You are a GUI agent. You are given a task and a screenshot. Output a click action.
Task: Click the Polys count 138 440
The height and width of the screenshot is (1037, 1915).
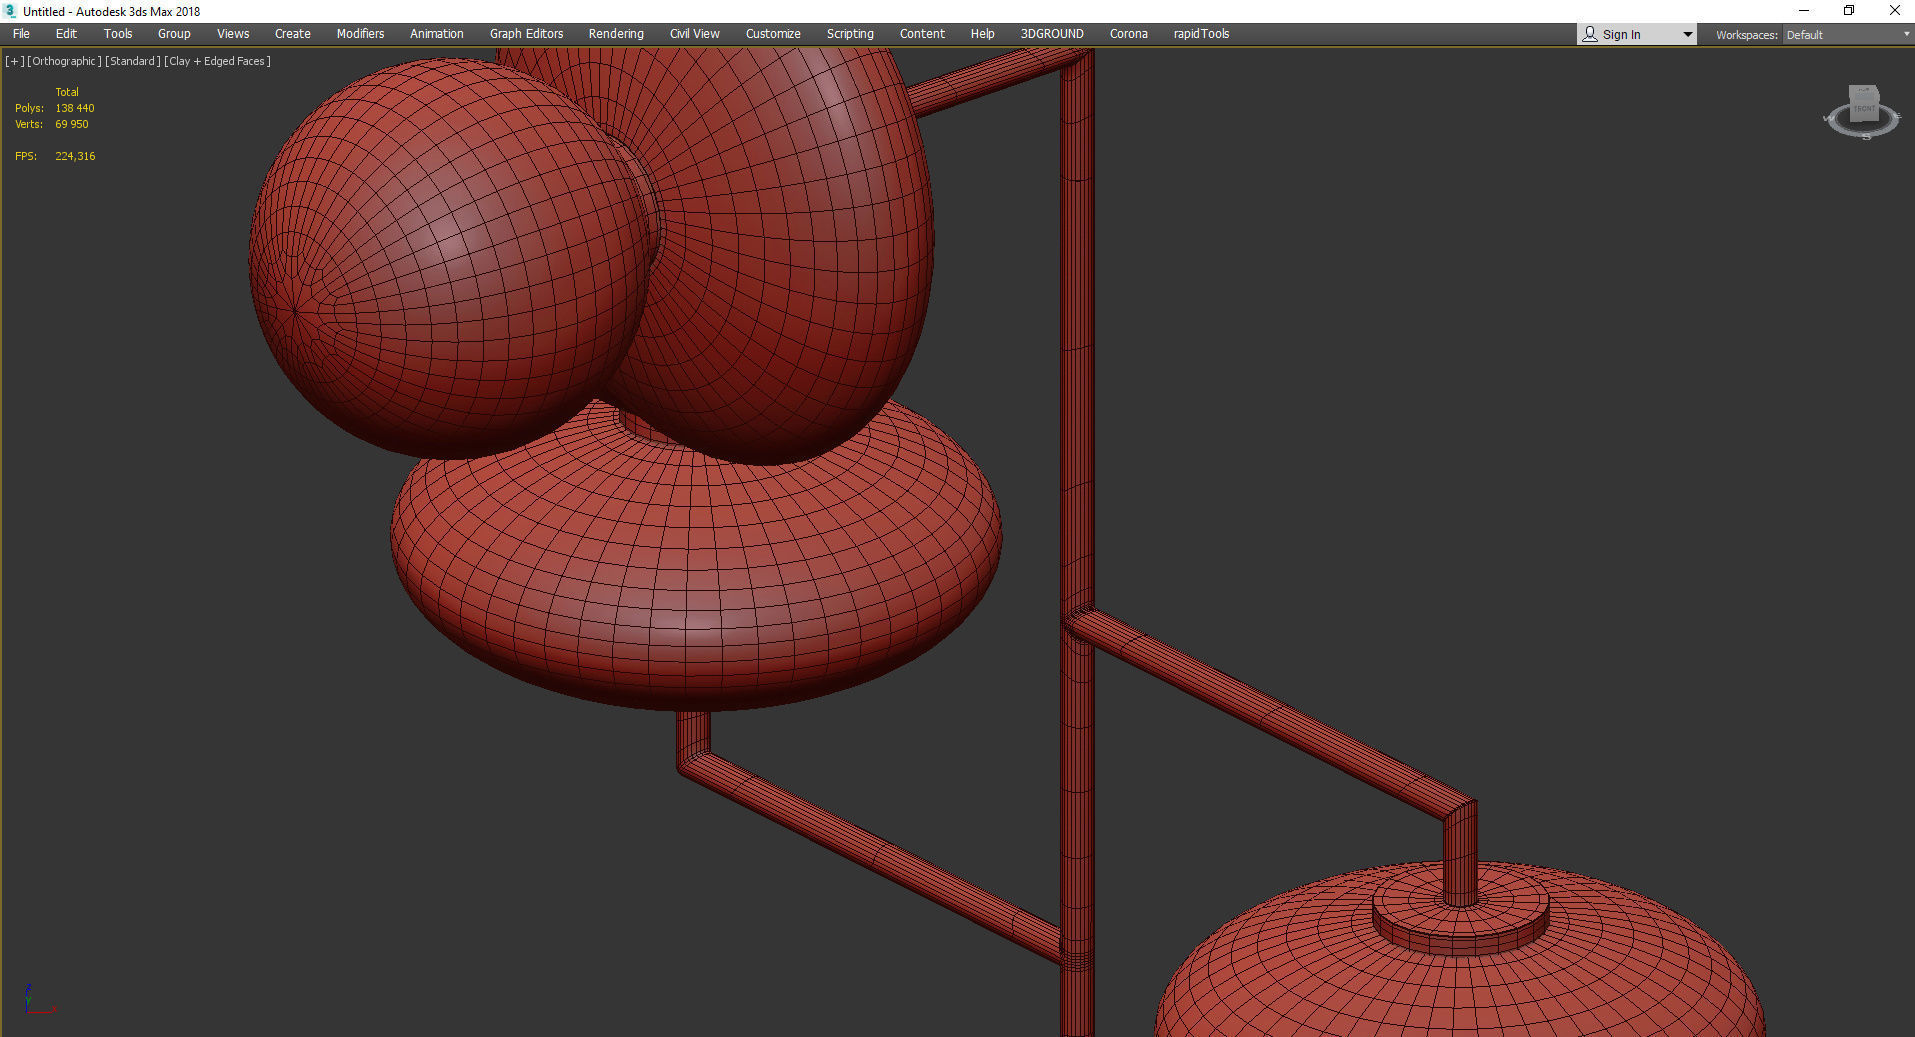pyautogui.click(x=75, y=108)
